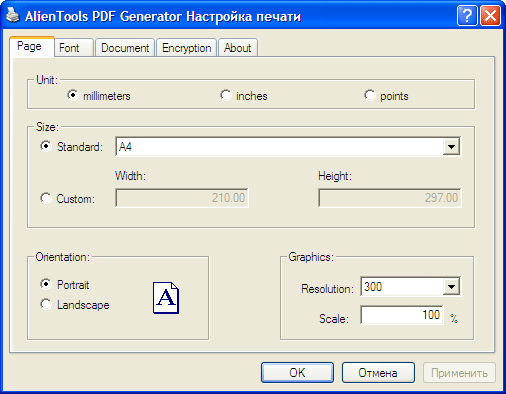506x394 pixels.
Task: Go to the About tab
Action: tap(238, 48)
